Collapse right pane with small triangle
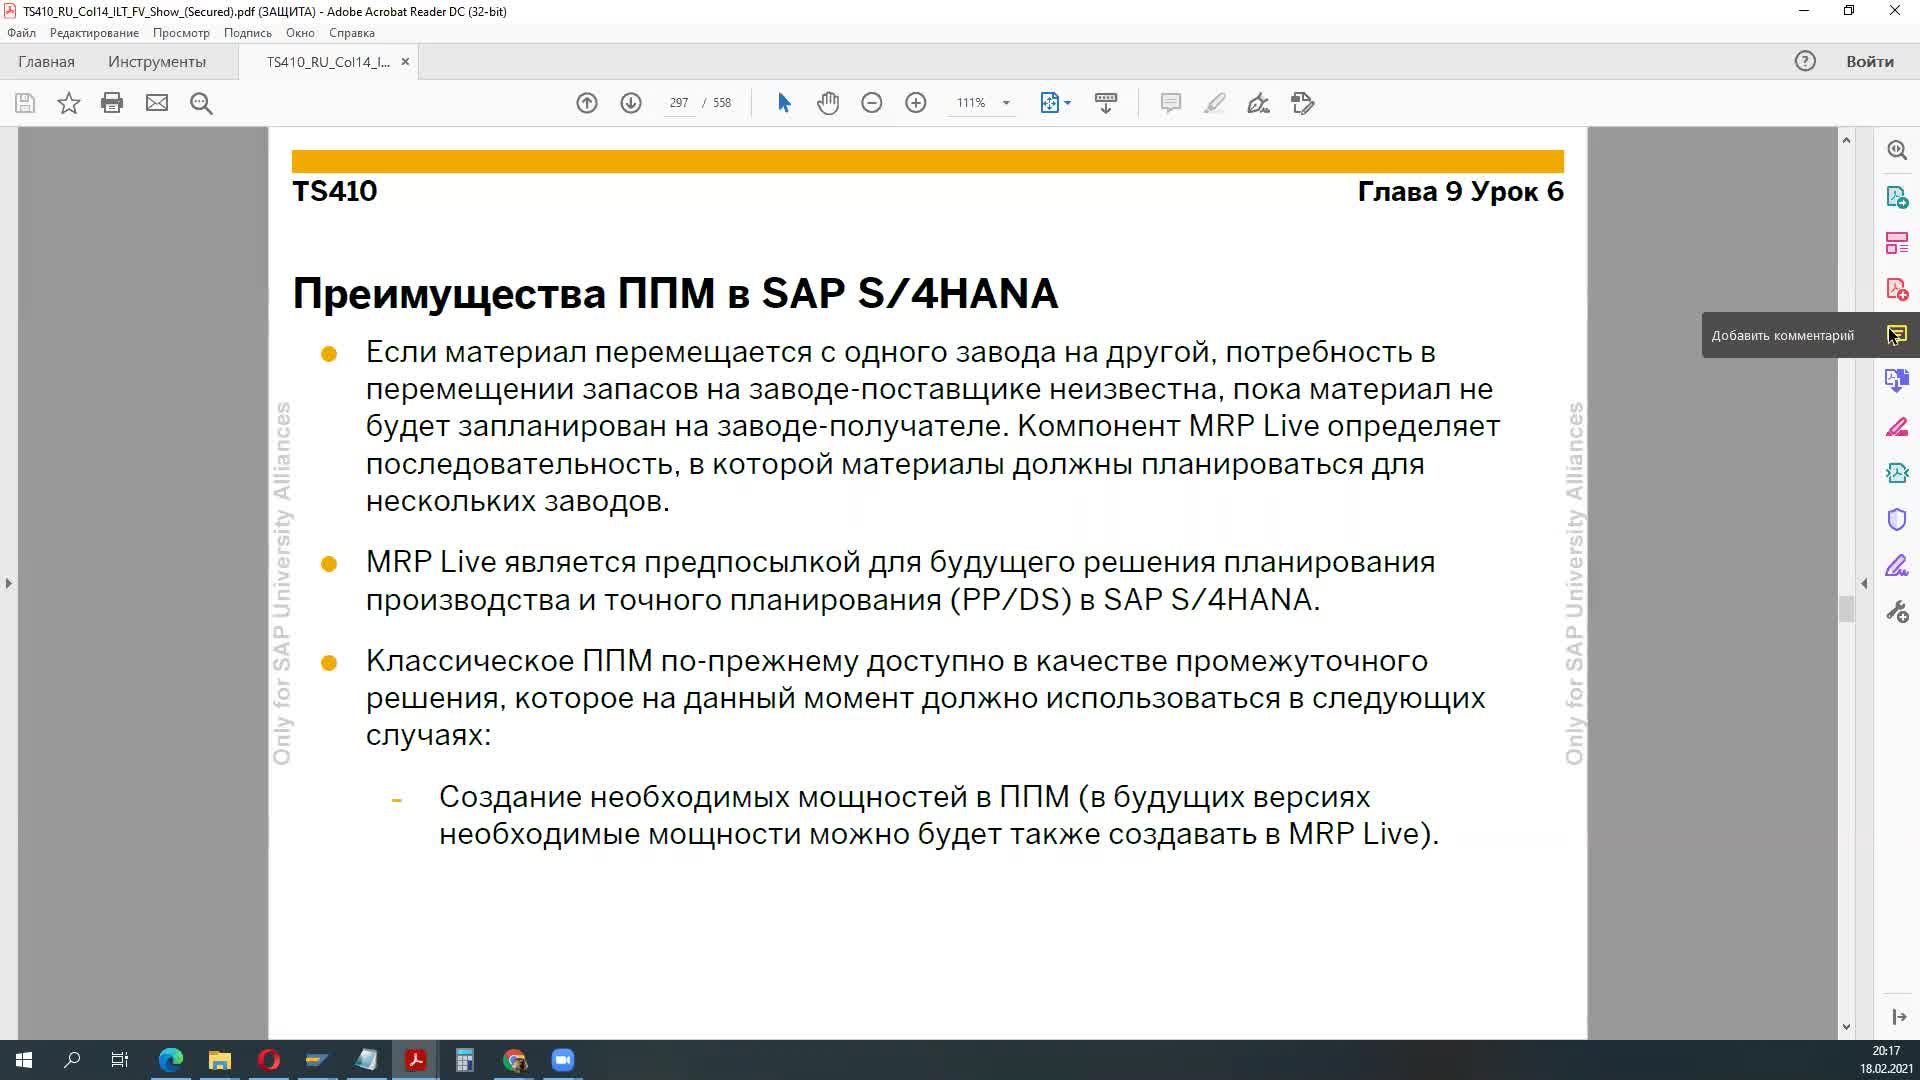 coord(1864,583)
